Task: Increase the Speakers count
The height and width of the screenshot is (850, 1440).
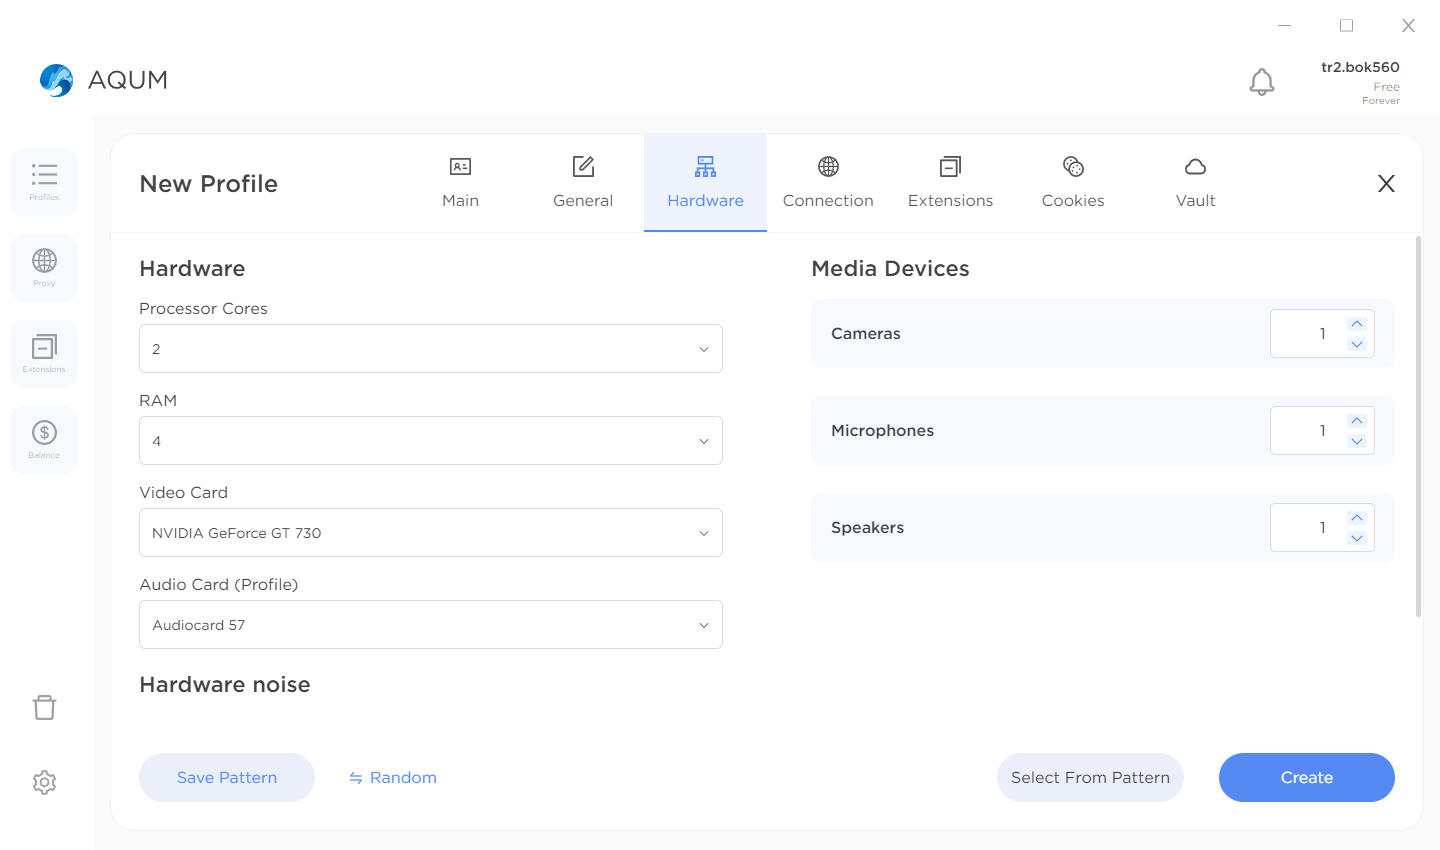Action: [x=1356, y=518]
